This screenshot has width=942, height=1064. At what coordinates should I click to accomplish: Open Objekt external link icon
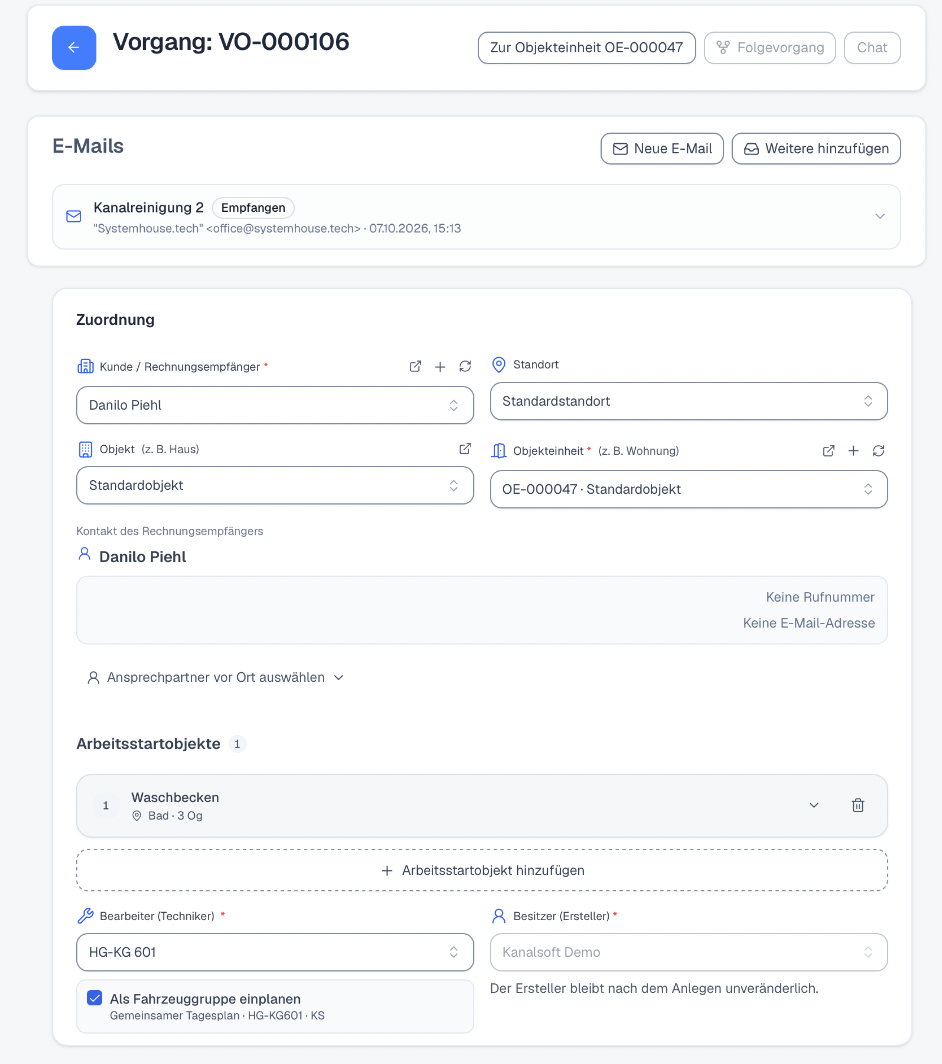coord(465,449)
